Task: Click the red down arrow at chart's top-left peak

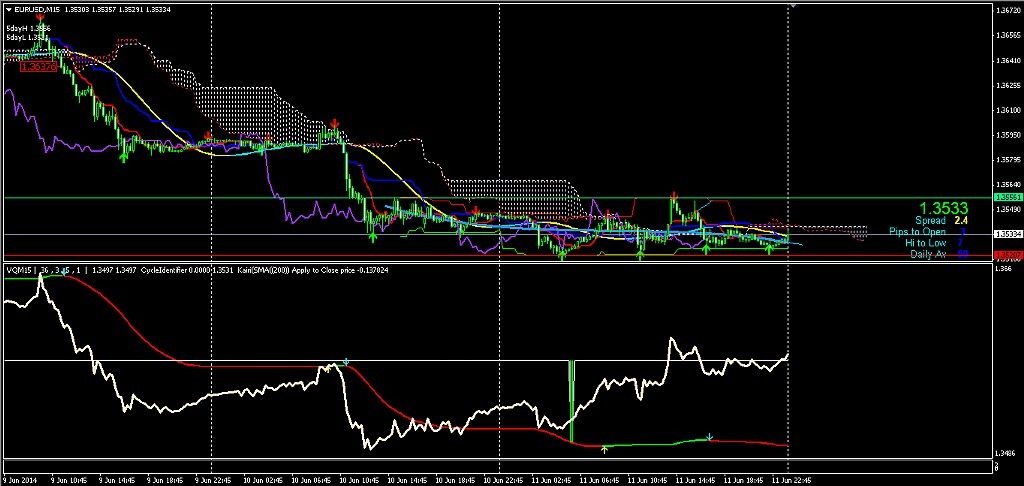Action: [x=40, y=17]
